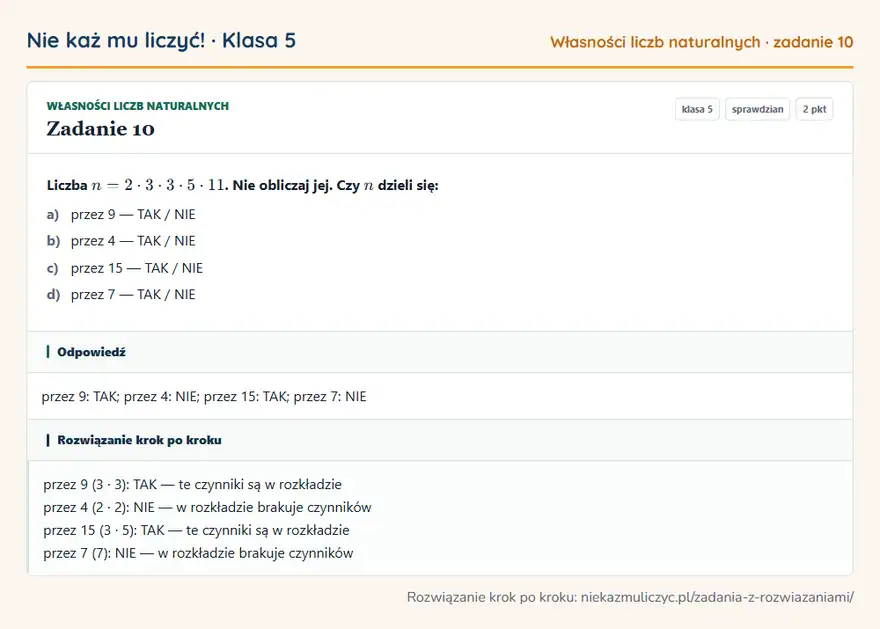Click solution step 'przez 4 (2 · 2): NIE'
880x629 pixels.
[x=207, y=507]
